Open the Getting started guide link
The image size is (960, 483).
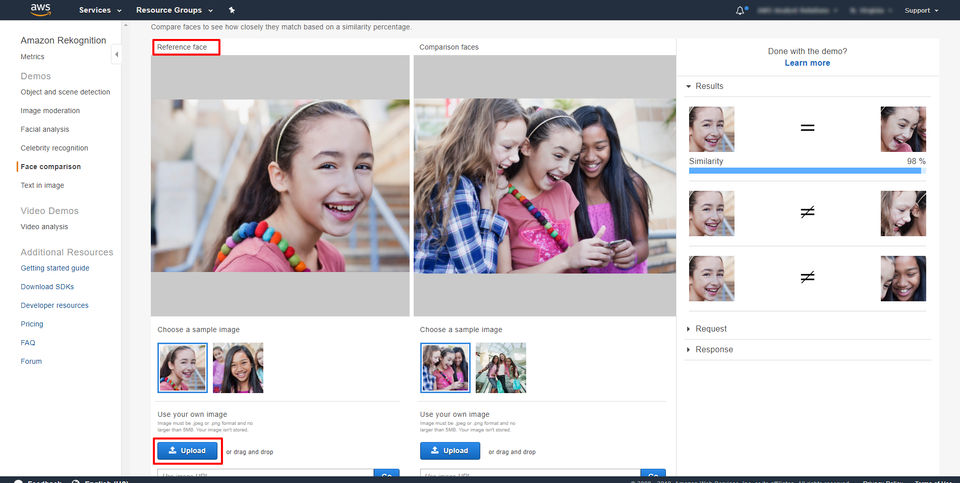coord(55,268)
